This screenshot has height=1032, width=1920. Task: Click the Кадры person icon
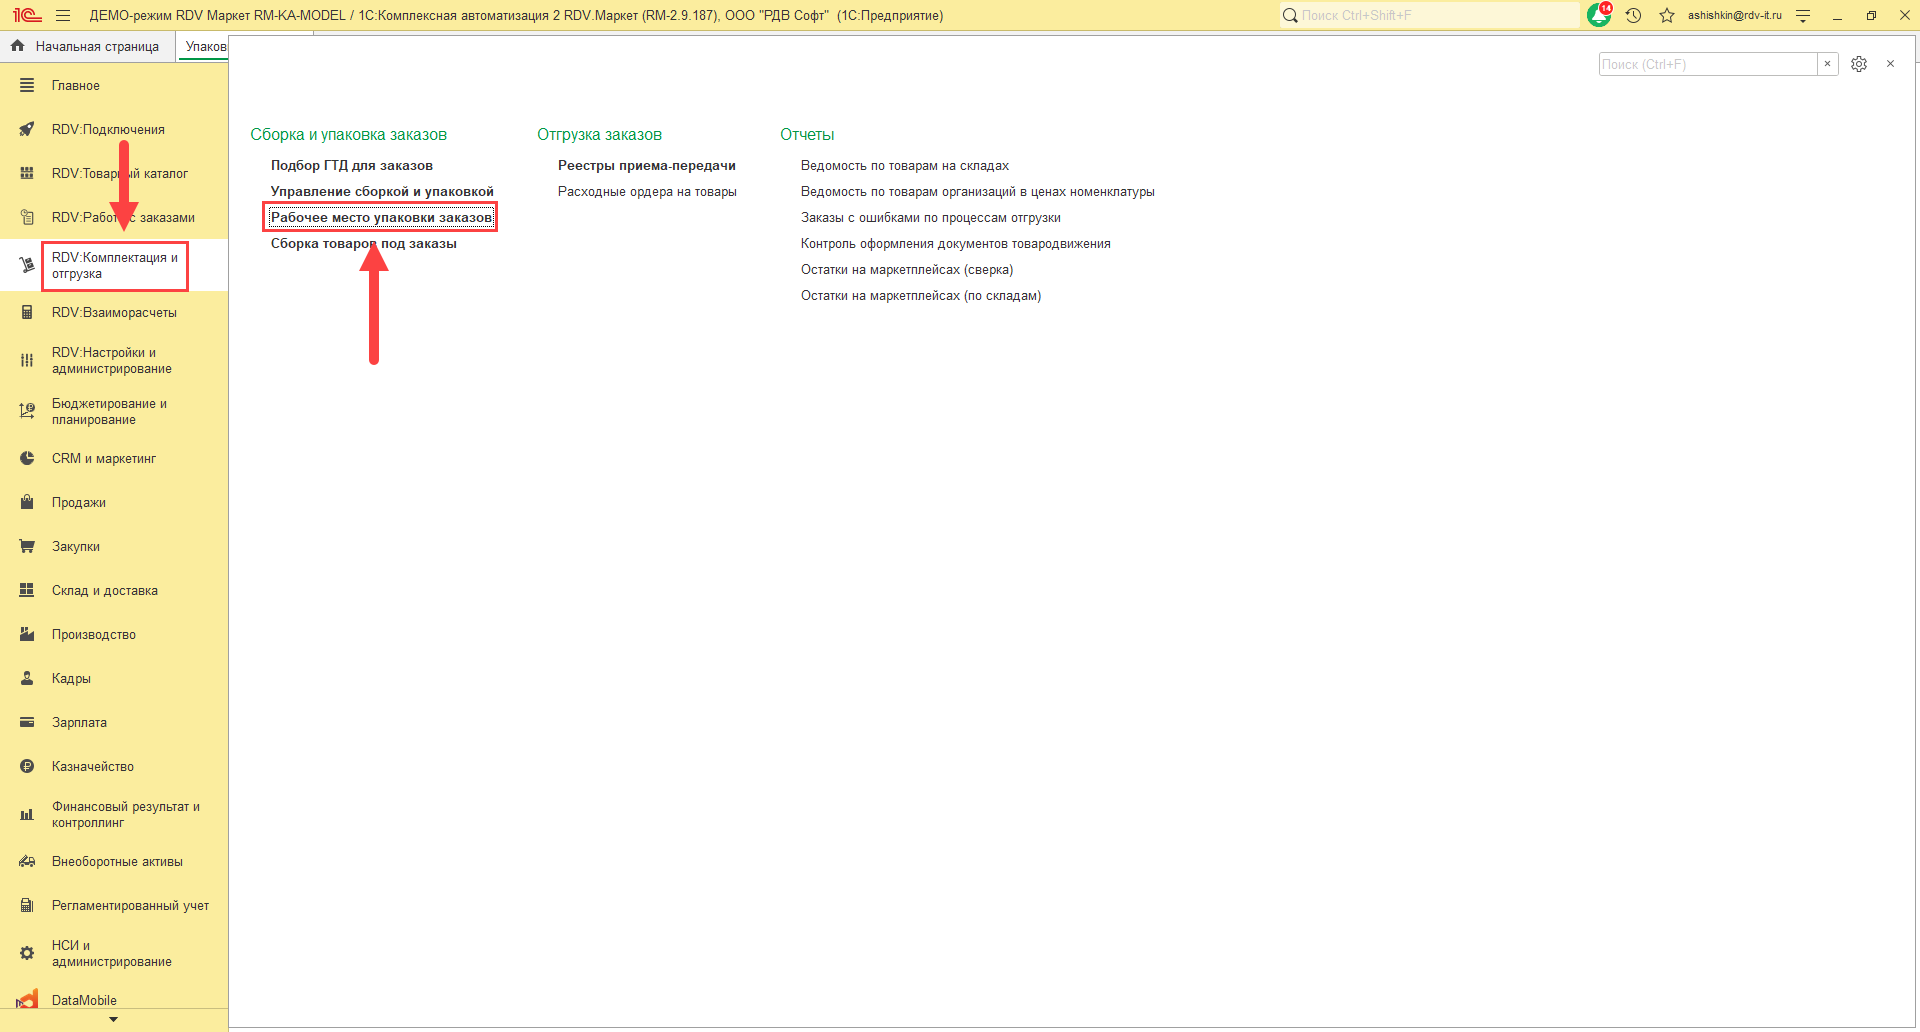coord(27,678)
